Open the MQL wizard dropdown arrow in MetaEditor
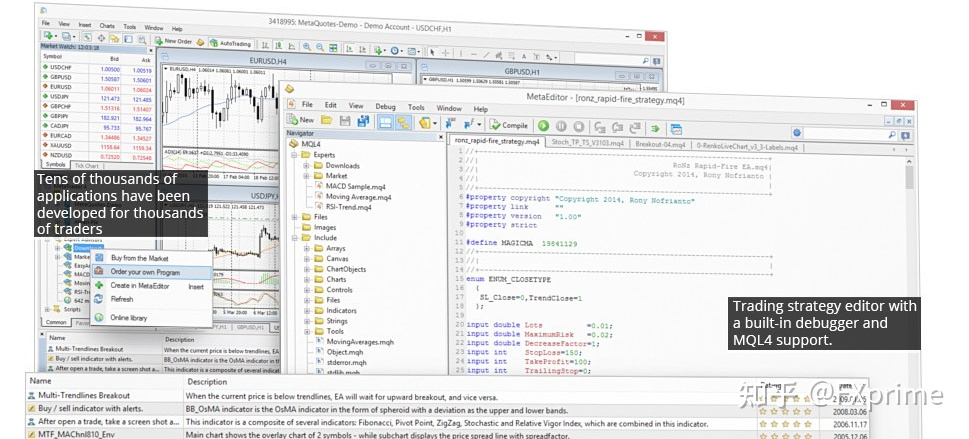Screen dimensions: 969x439 tap(435, 123)
